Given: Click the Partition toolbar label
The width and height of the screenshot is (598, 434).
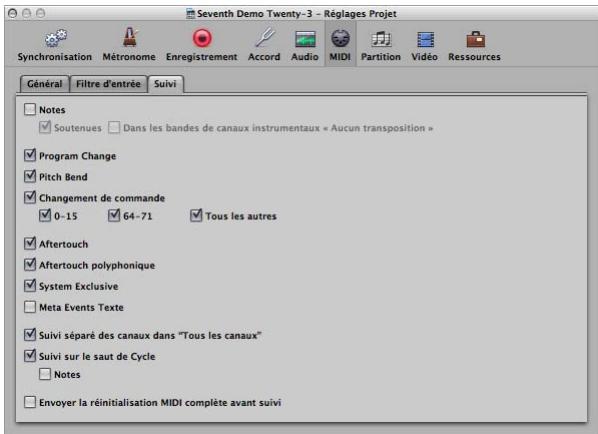Looking at the screenshot, I should point(381,57).
